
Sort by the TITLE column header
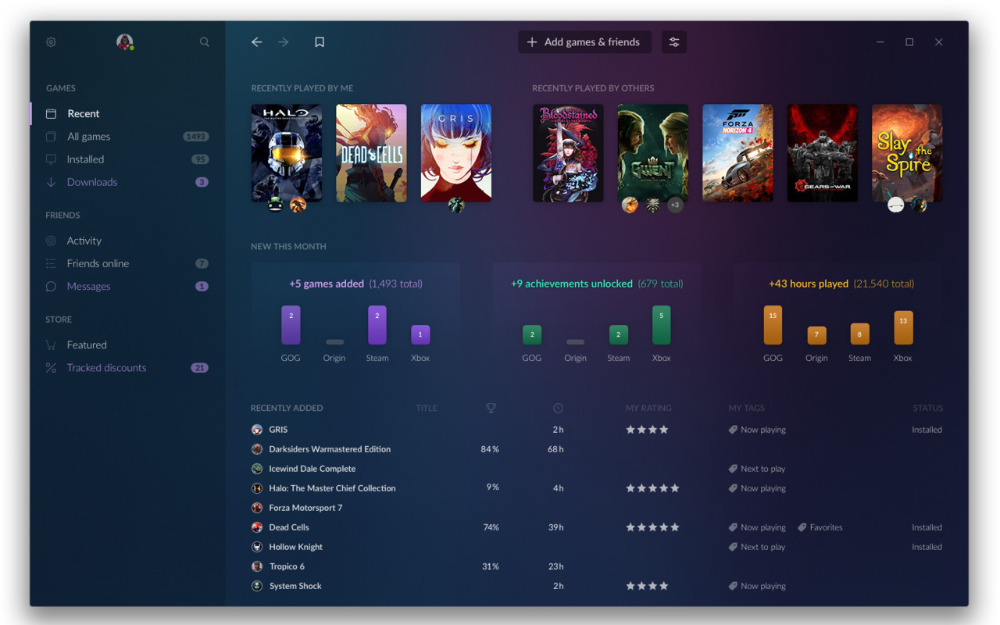point(427,408)
